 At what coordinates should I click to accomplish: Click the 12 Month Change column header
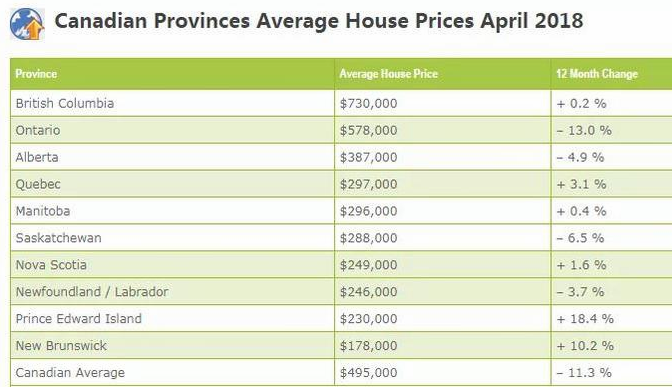597,74
